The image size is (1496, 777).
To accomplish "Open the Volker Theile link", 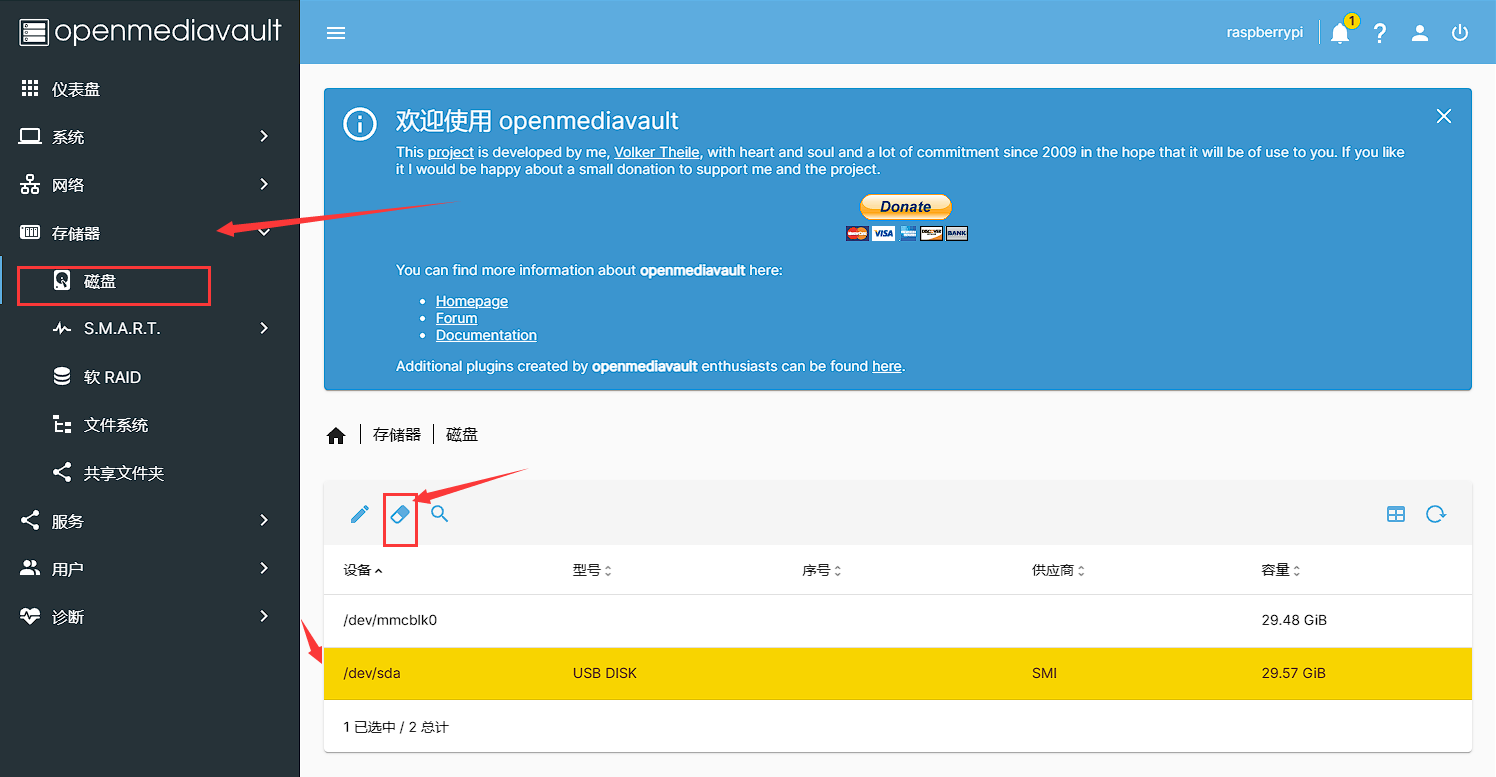I will (657, 152).
